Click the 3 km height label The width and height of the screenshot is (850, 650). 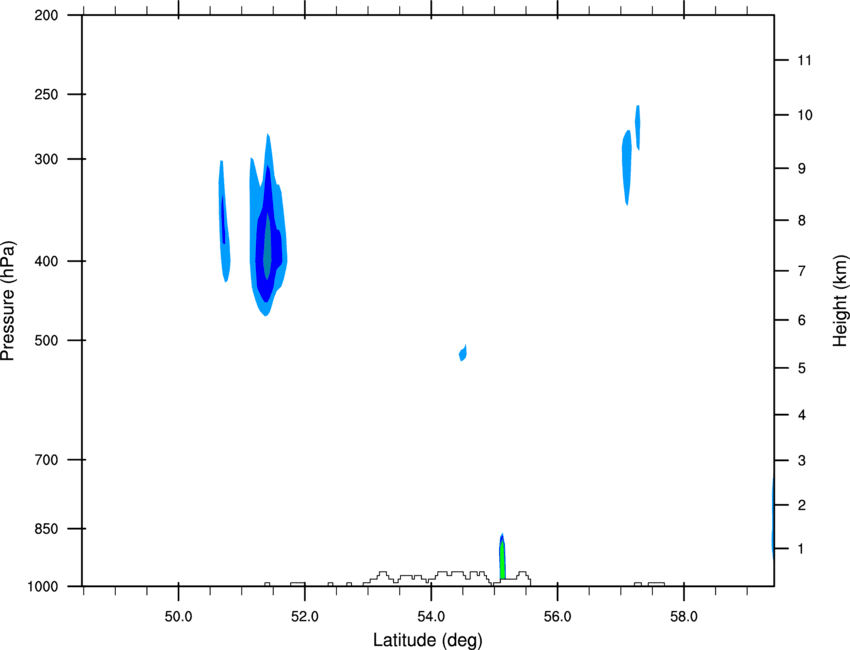pyautogui.click(x=802, y=461)
